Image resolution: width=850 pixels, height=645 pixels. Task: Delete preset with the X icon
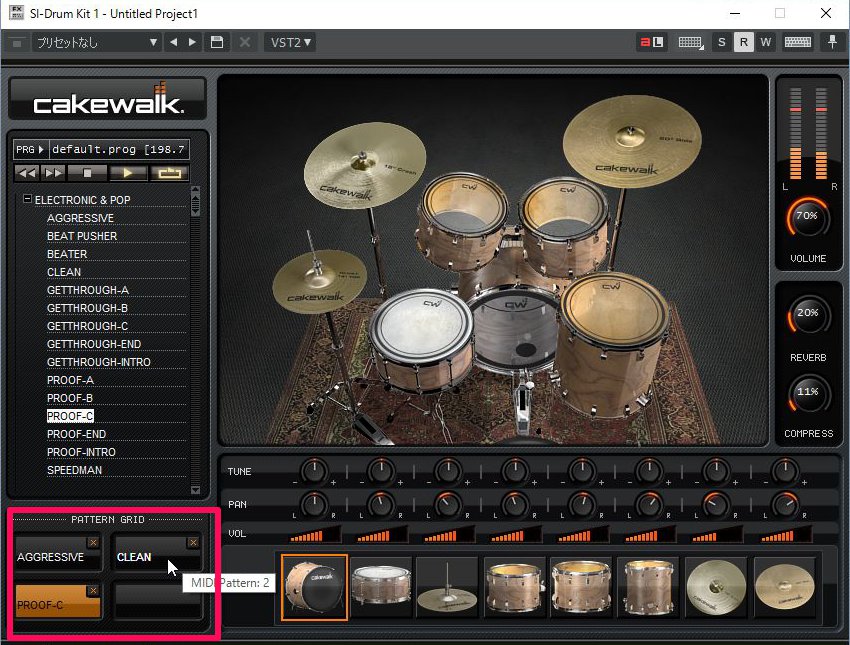[245, 42]
